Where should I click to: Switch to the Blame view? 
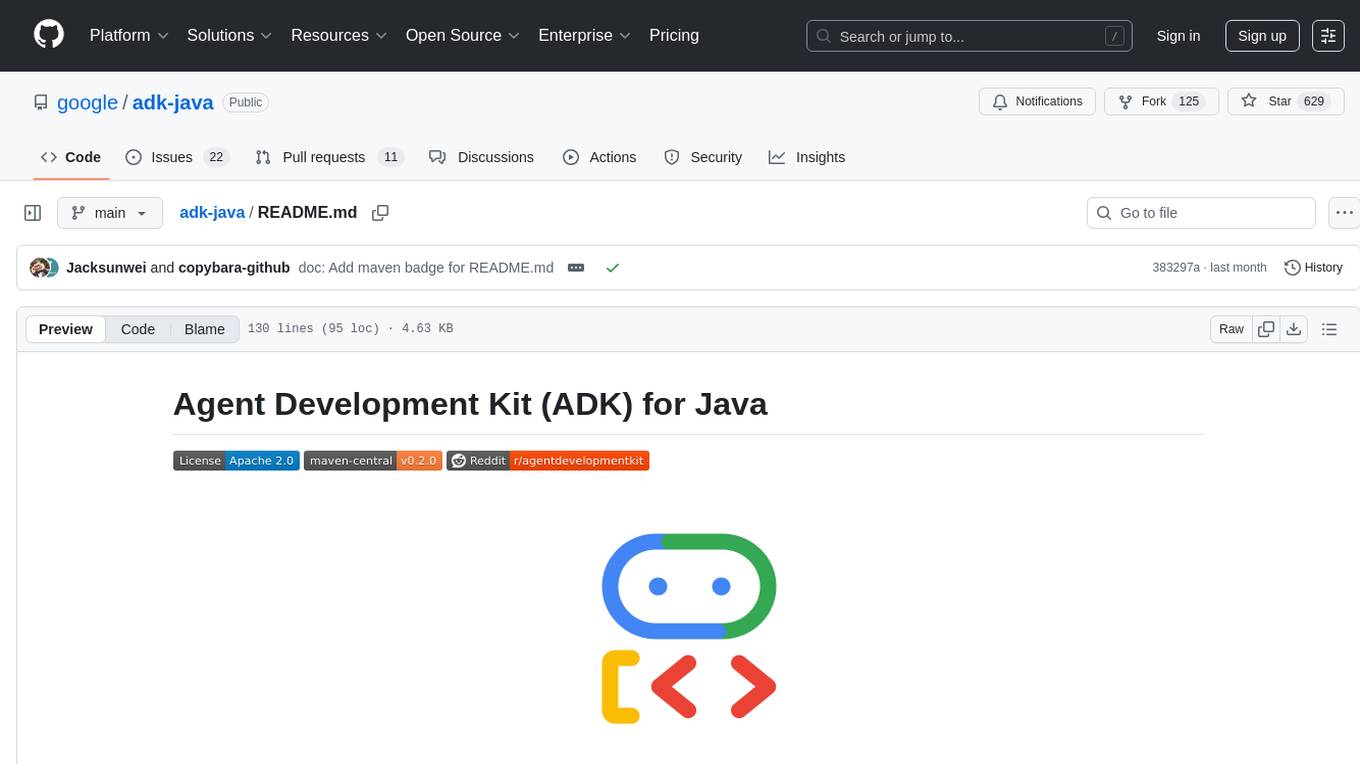coord(205,329)
